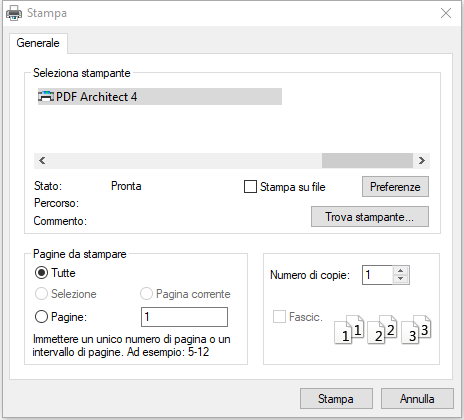464x420 pixels.
Task: Select the PDF Architect 4 printer icon
Action: point(46,97)
